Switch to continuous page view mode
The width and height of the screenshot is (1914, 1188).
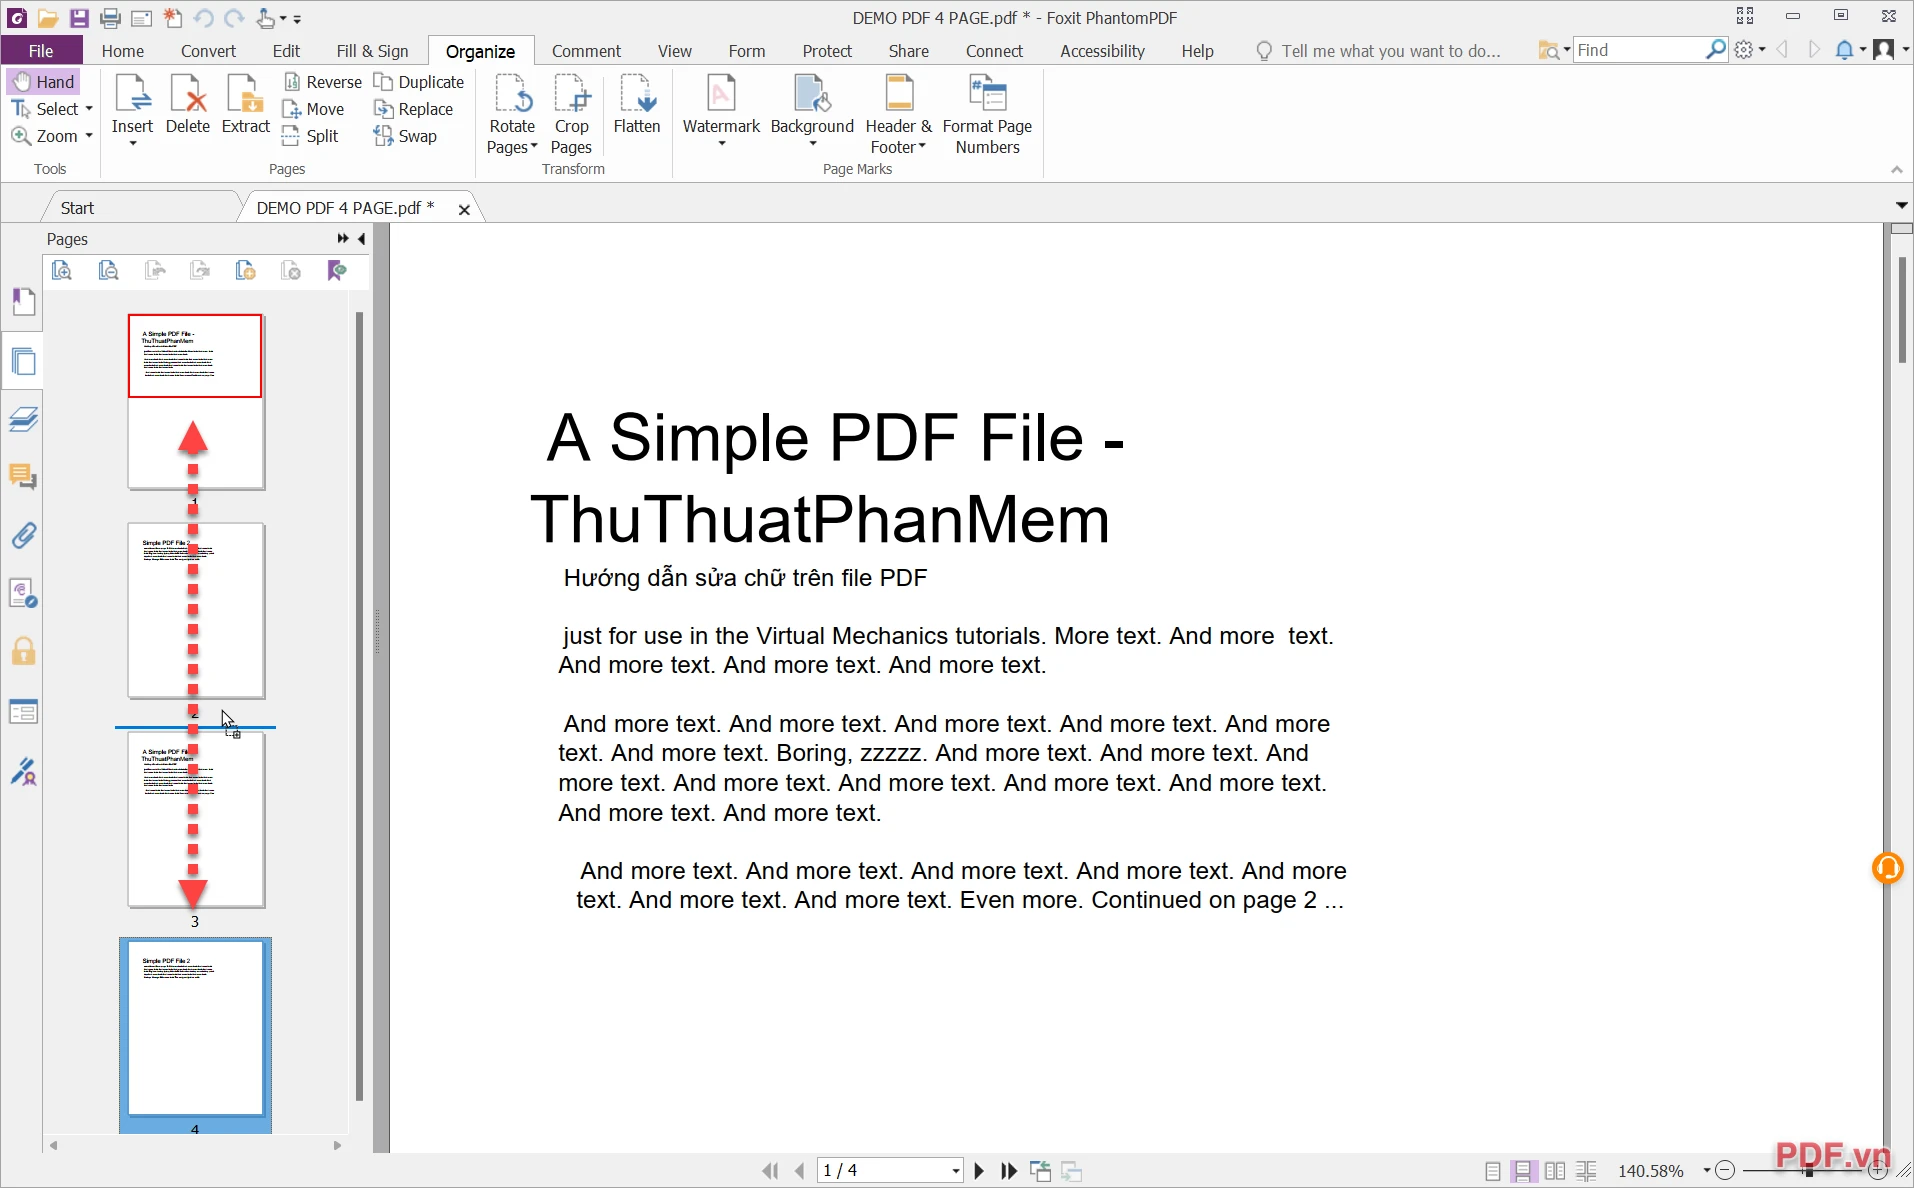pos(1523,1171)
